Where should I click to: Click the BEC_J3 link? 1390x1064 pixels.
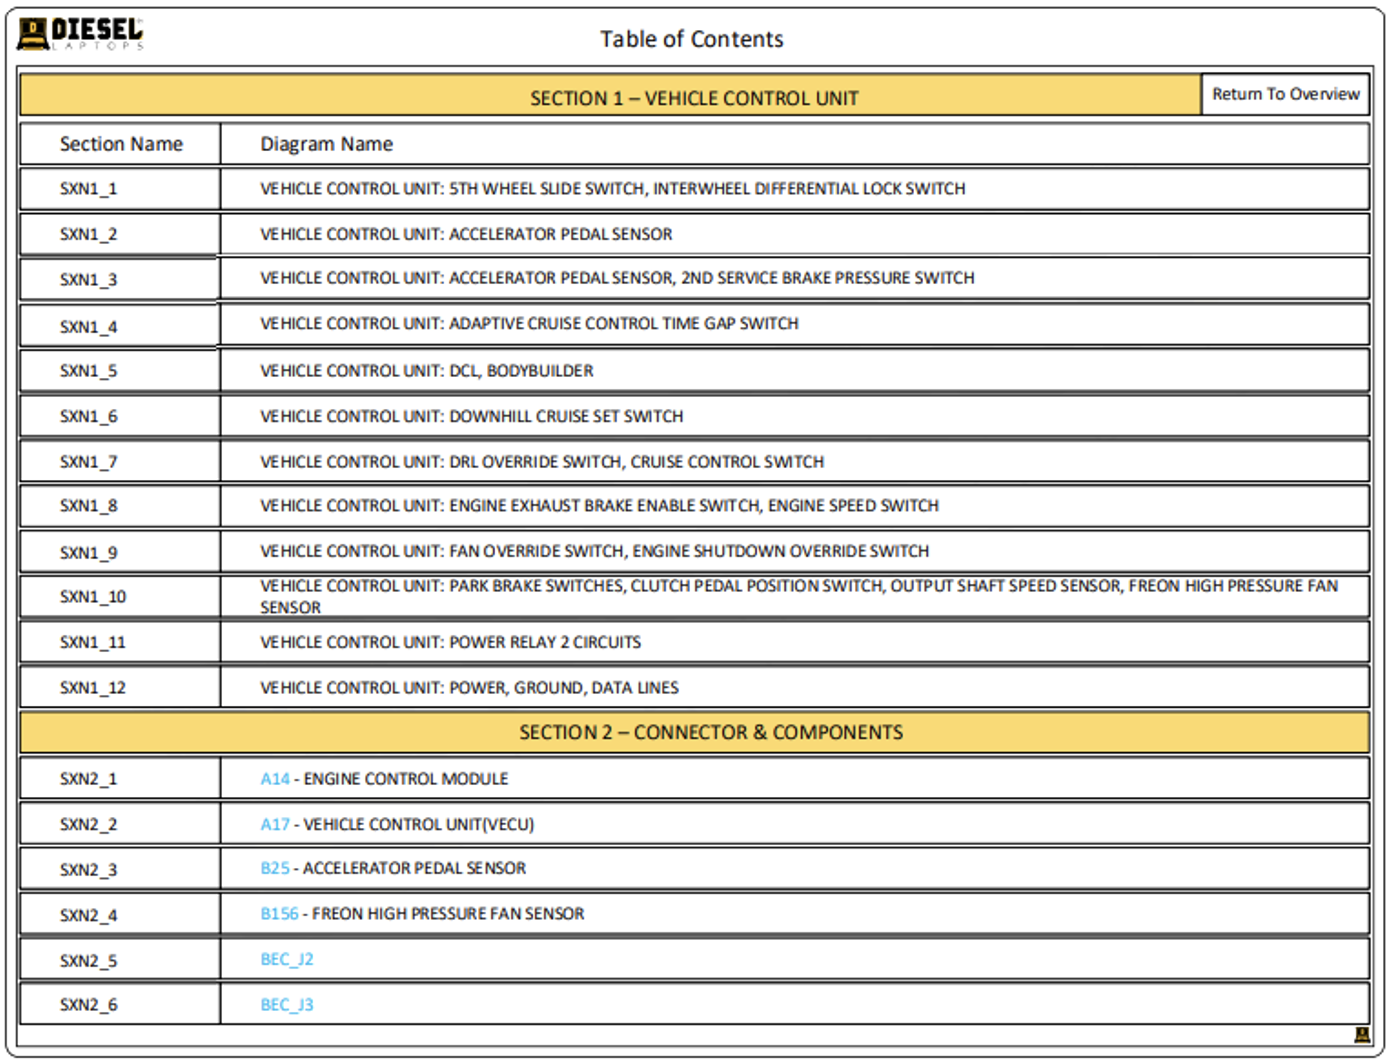point(287,1004)
